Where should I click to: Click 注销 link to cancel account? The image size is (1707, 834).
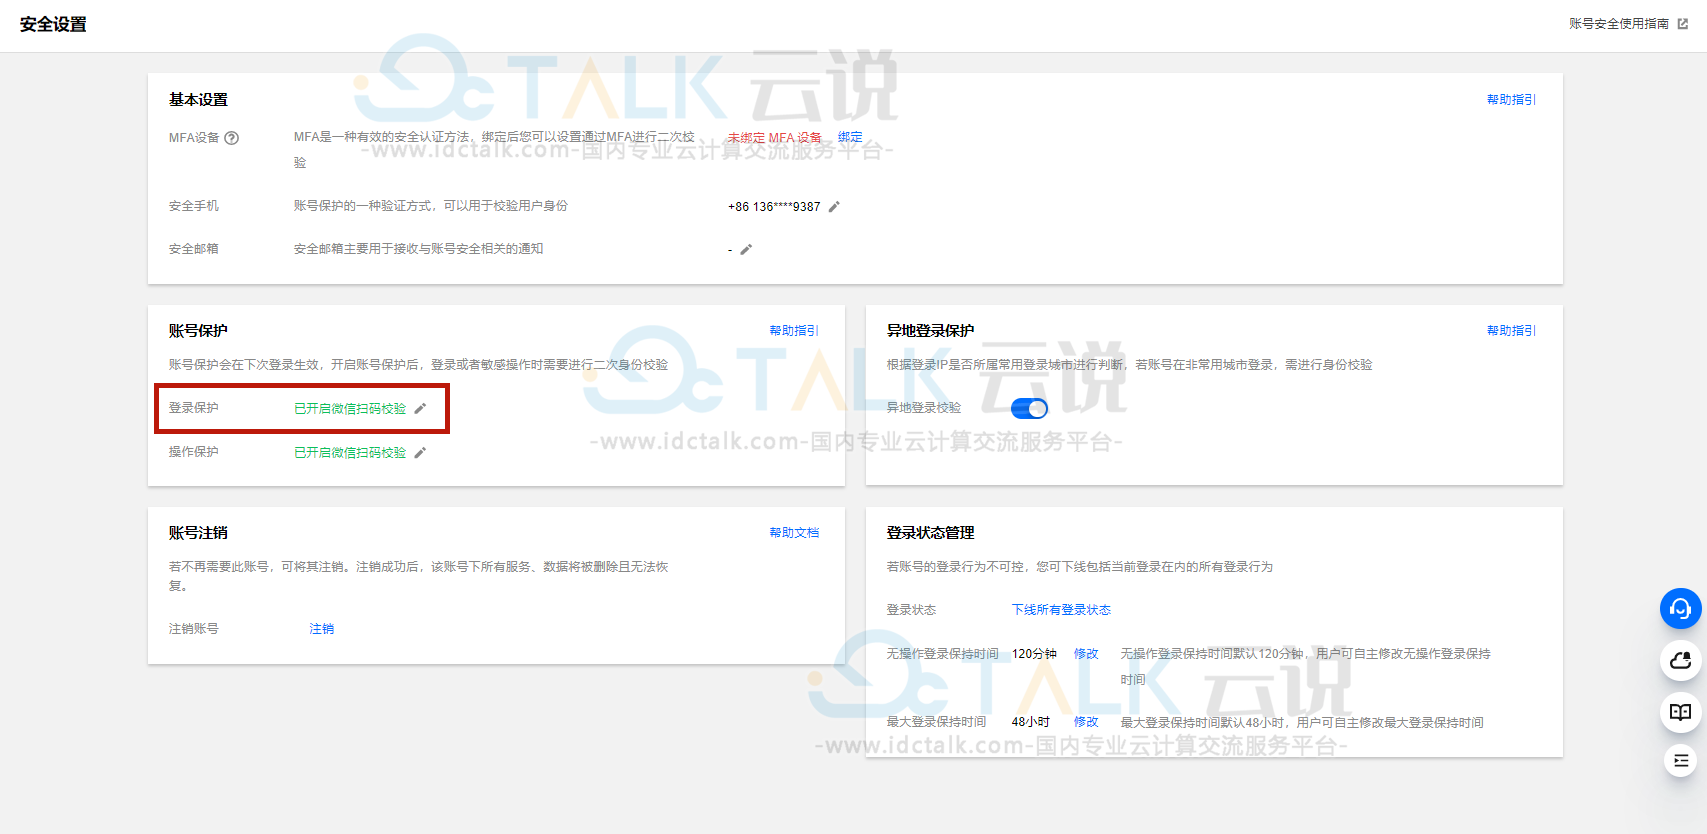click(x=322, y=629)
